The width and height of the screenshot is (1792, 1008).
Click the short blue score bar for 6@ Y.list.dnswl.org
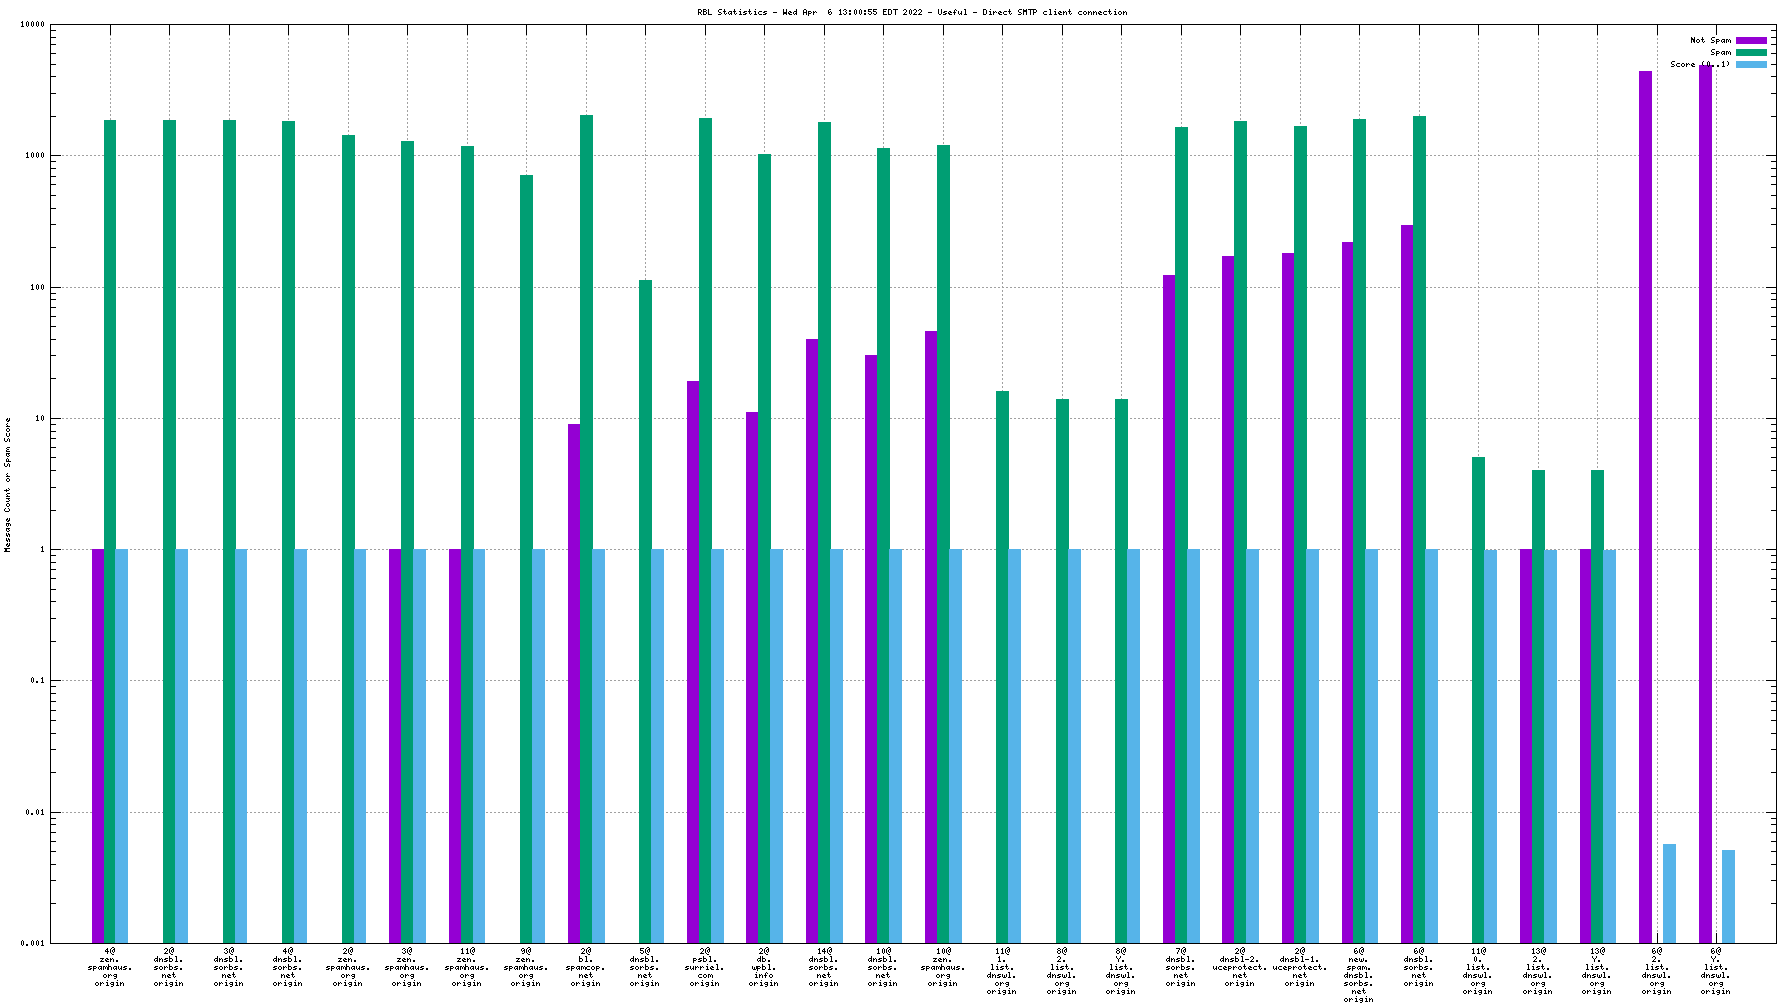[1728, 896]
